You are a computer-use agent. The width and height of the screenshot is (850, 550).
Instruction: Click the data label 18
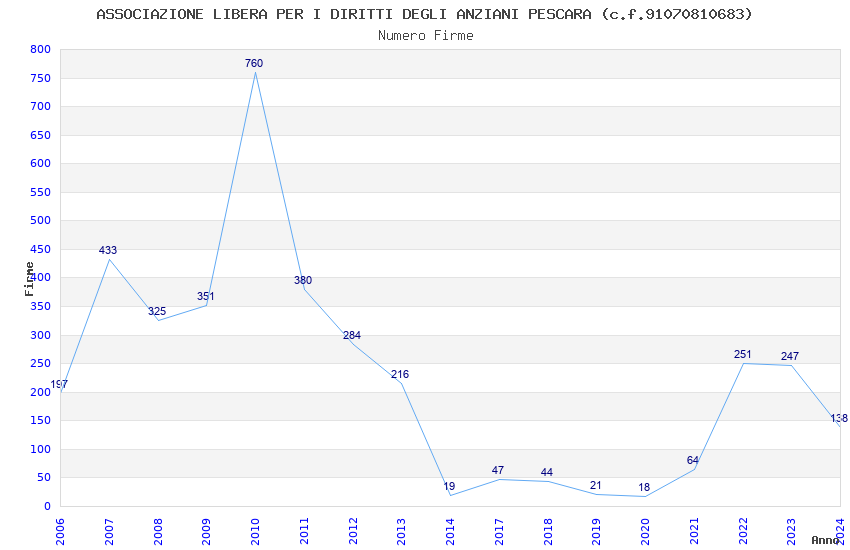(x=644, y=488)
